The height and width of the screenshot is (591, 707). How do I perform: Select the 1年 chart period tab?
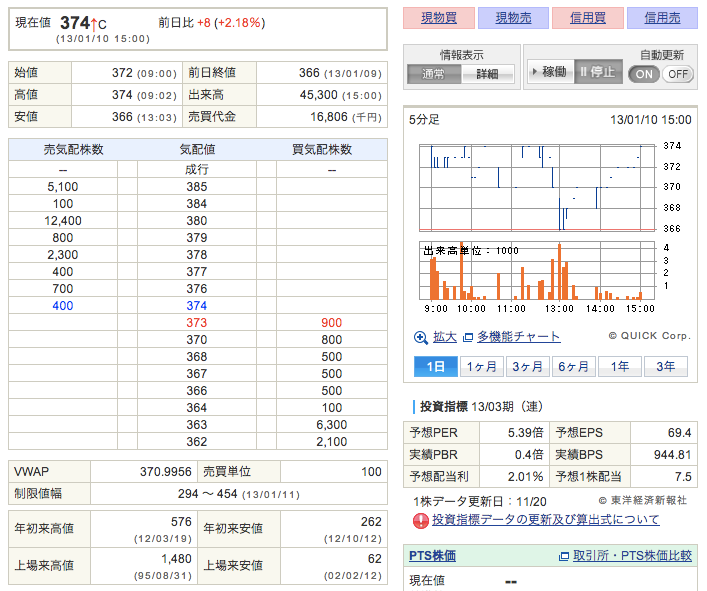click(x=620, y=367)
